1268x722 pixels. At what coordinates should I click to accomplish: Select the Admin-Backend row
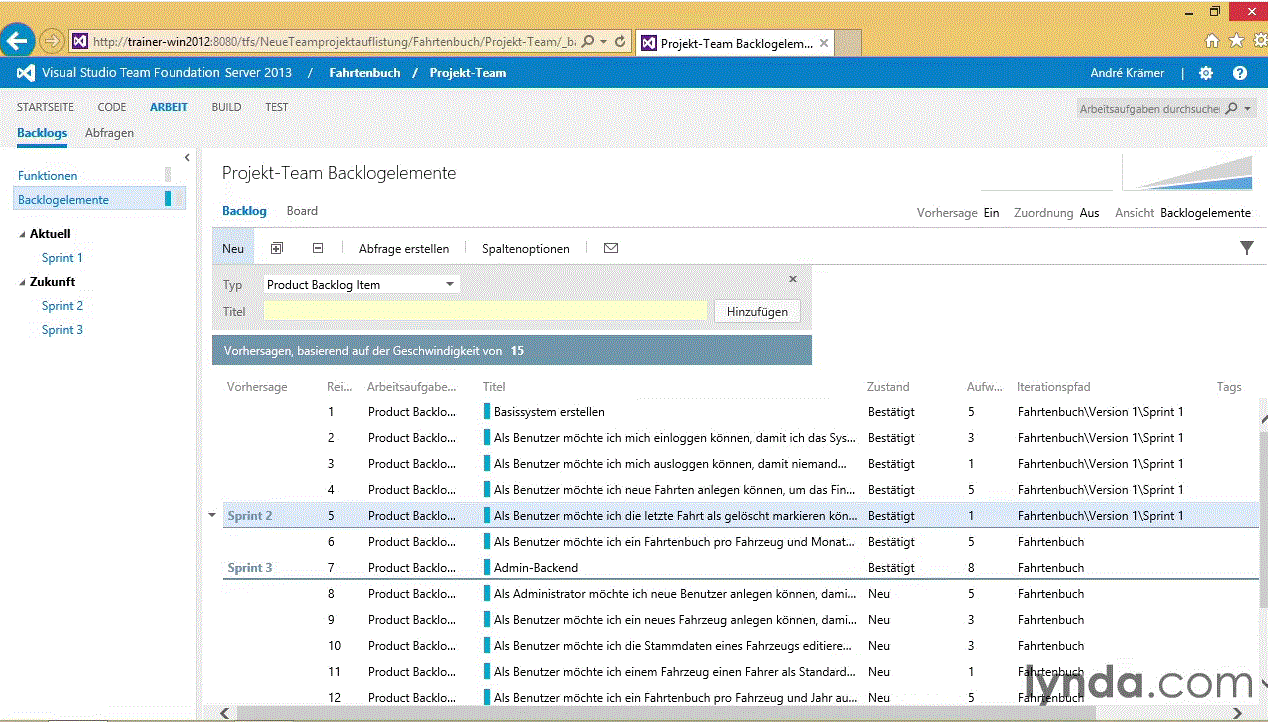pos(738,567)
